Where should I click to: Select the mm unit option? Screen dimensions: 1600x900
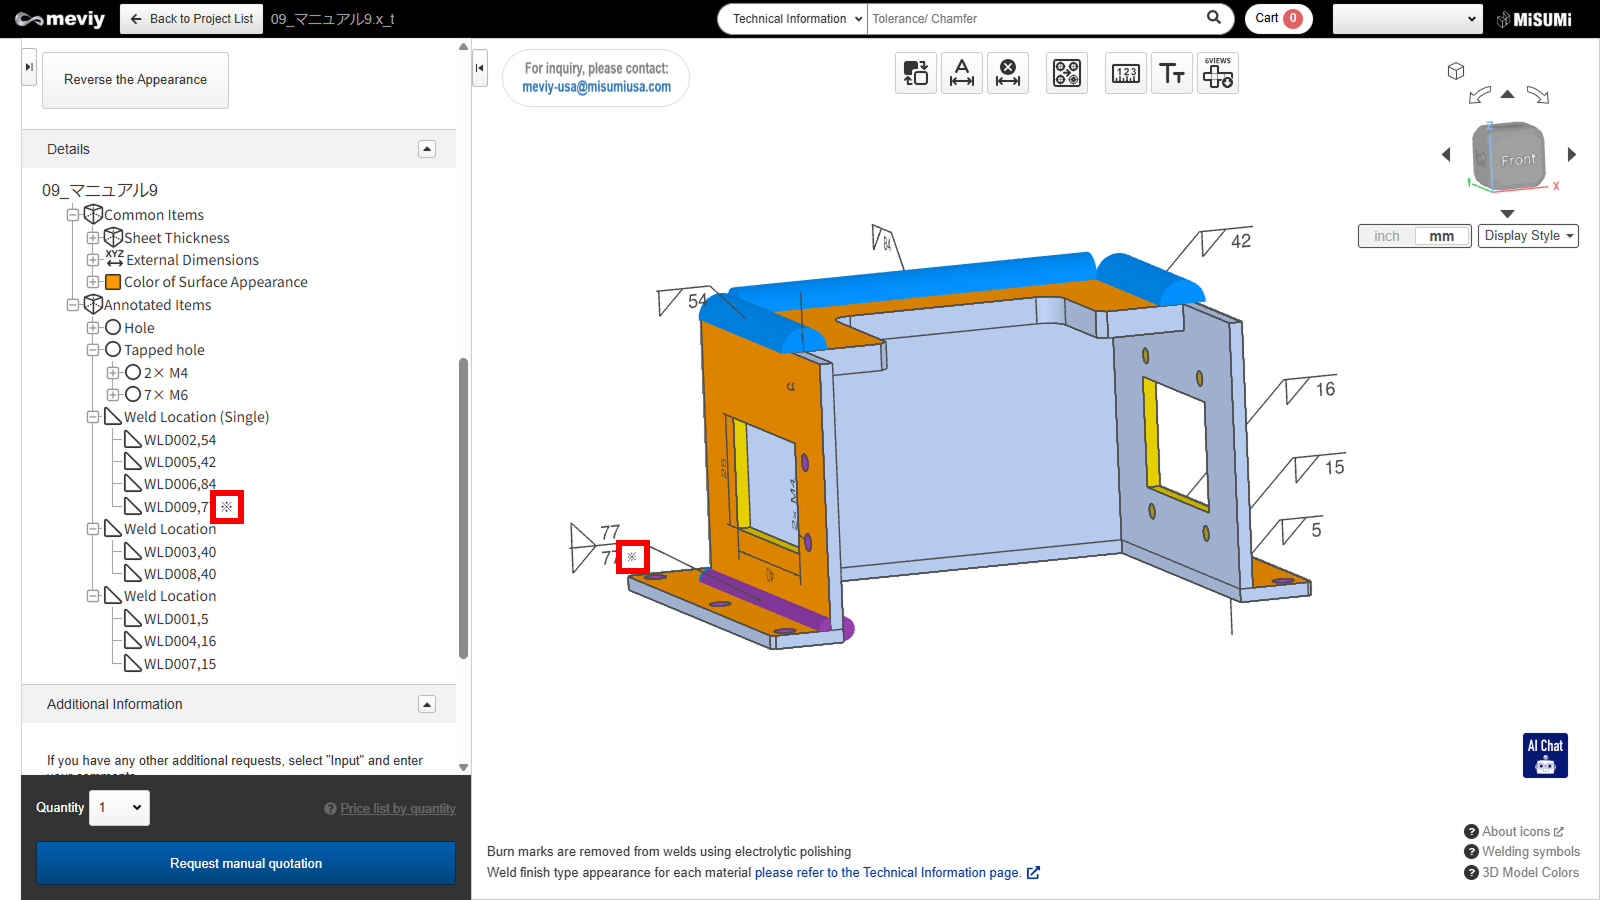[1441, 236]
